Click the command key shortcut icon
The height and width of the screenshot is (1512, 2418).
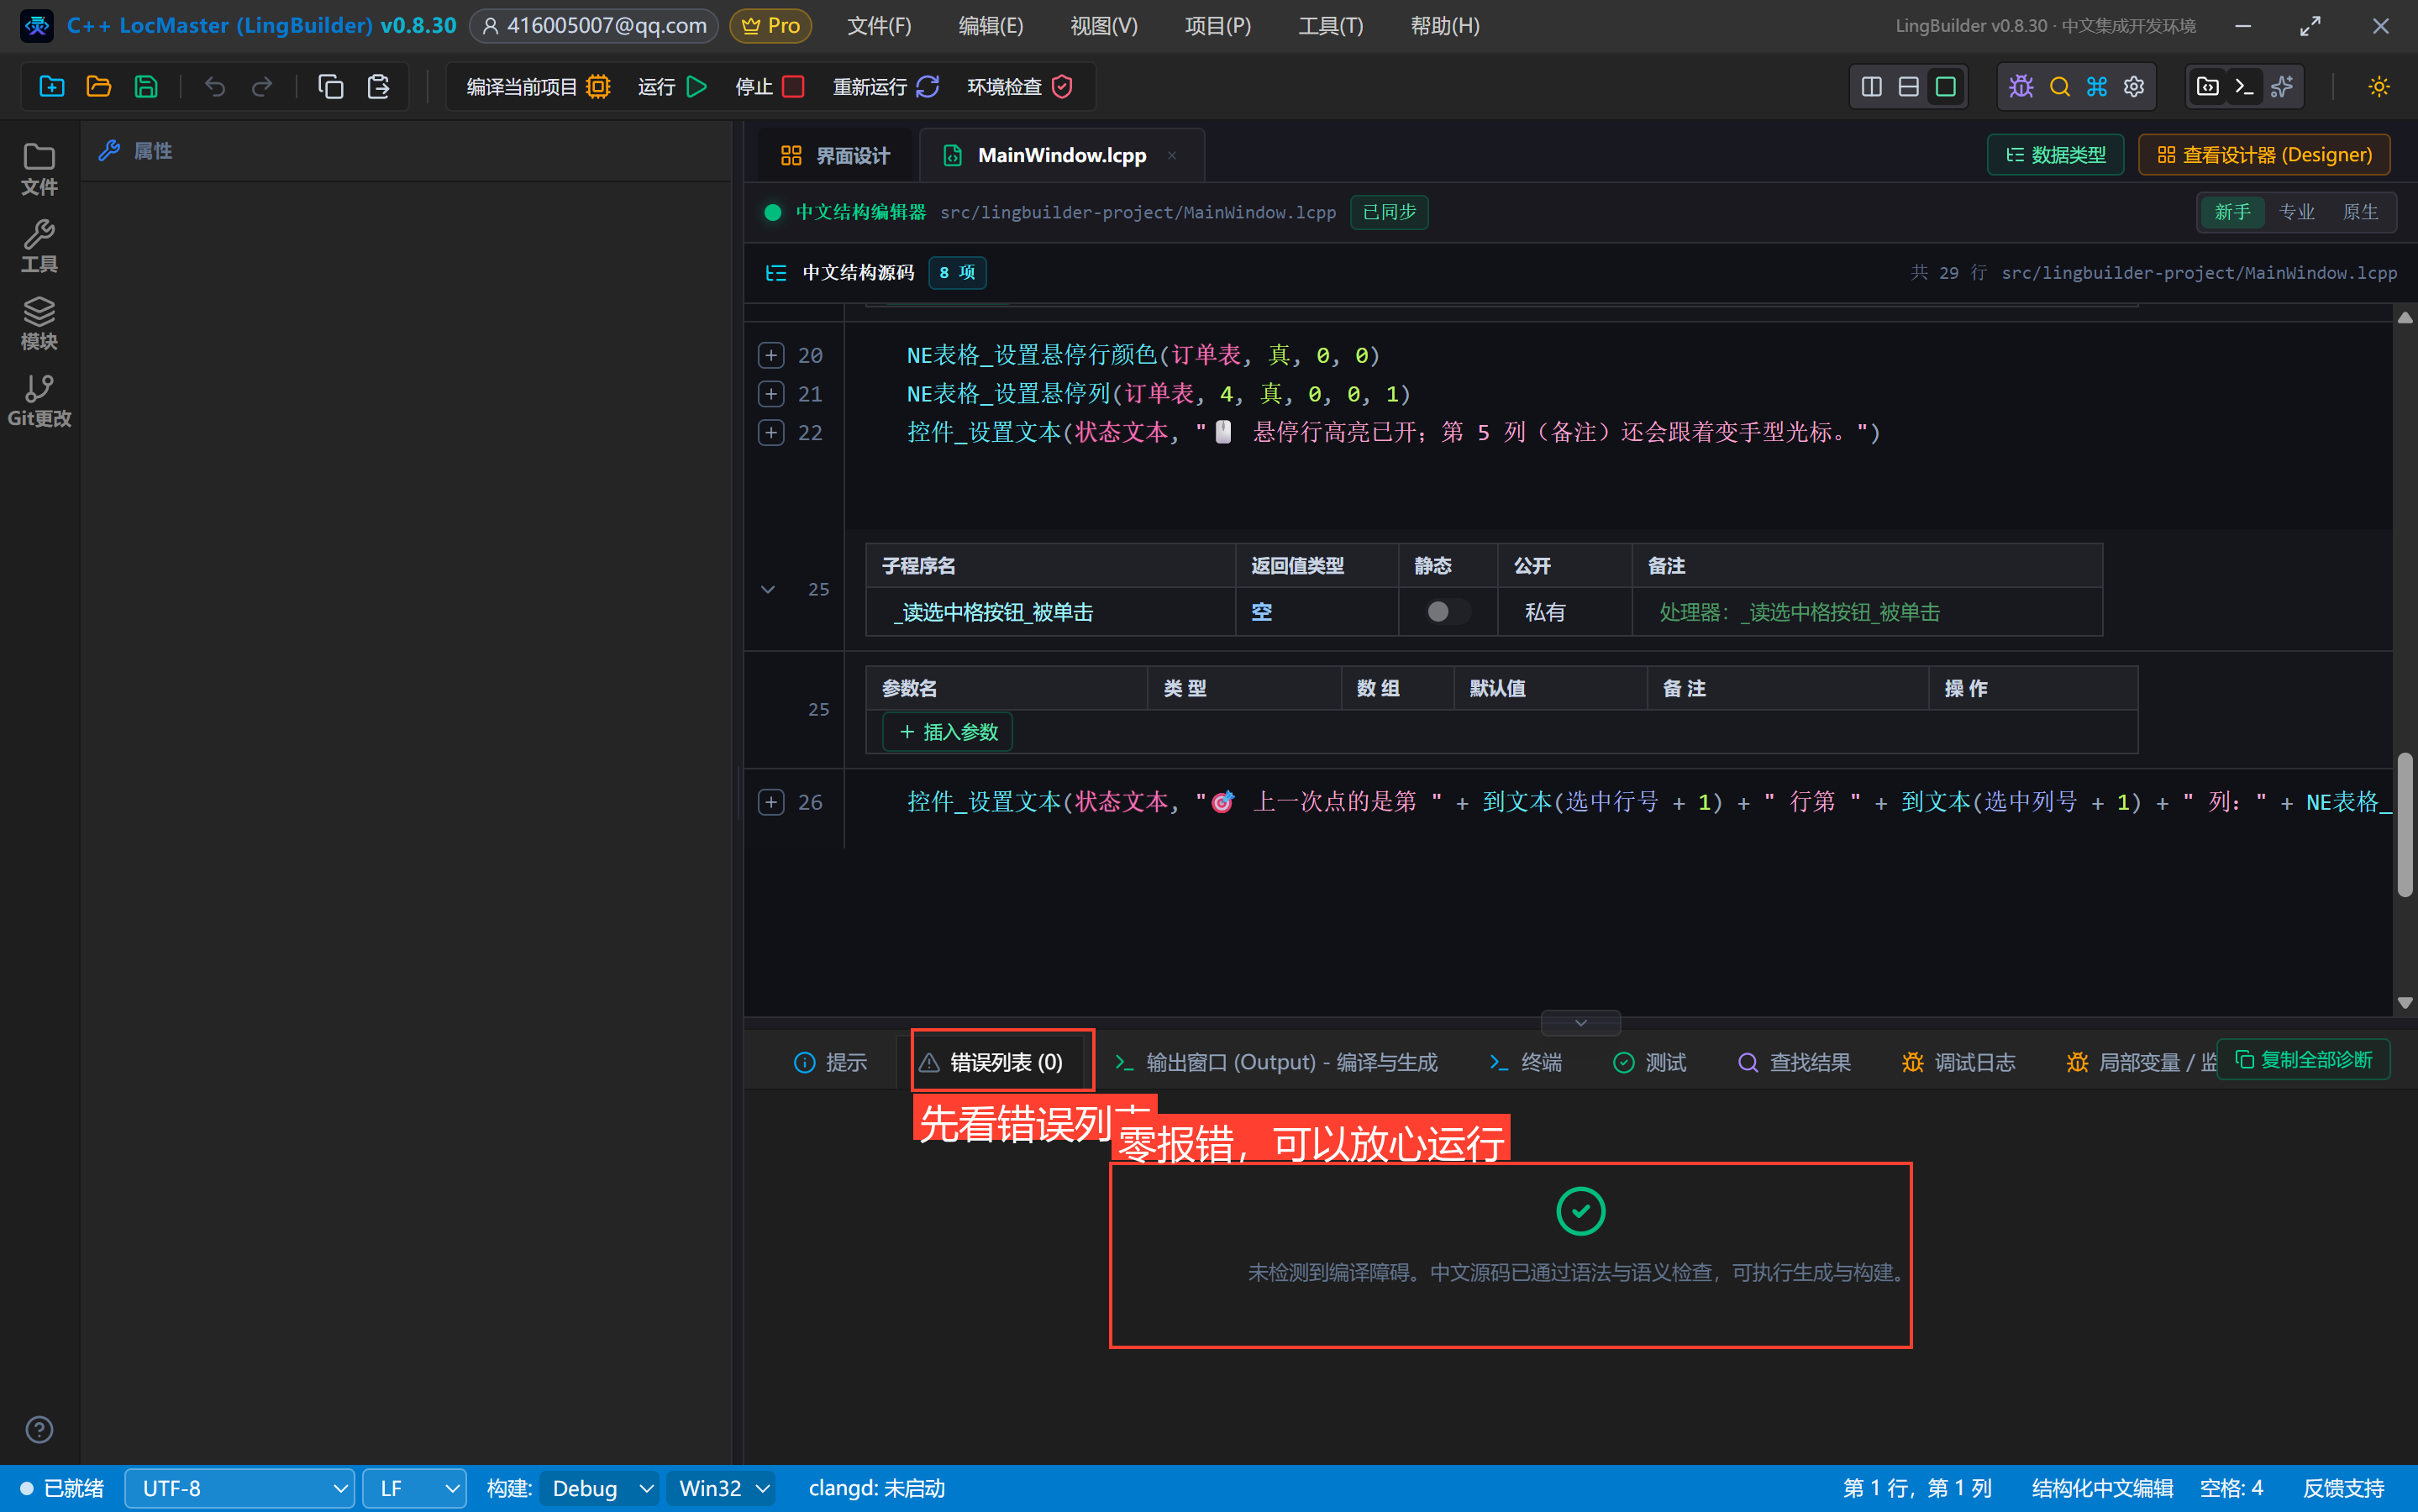(x=2096, y=87)
